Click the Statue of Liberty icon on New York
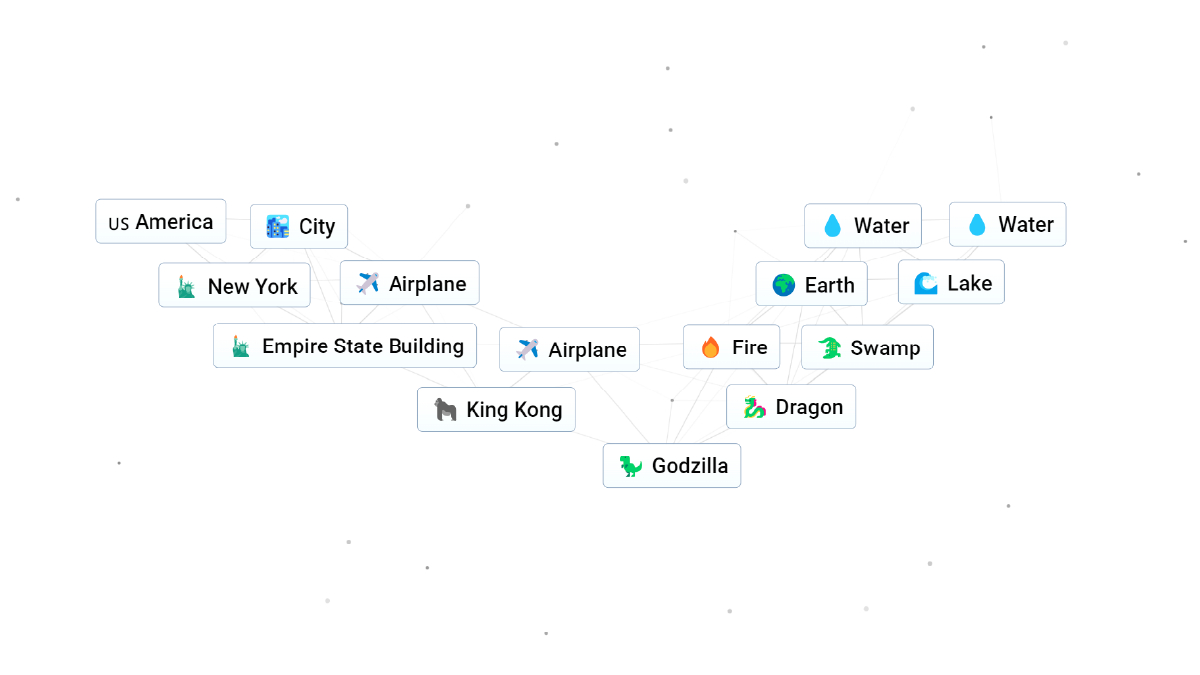 [186, 286]
